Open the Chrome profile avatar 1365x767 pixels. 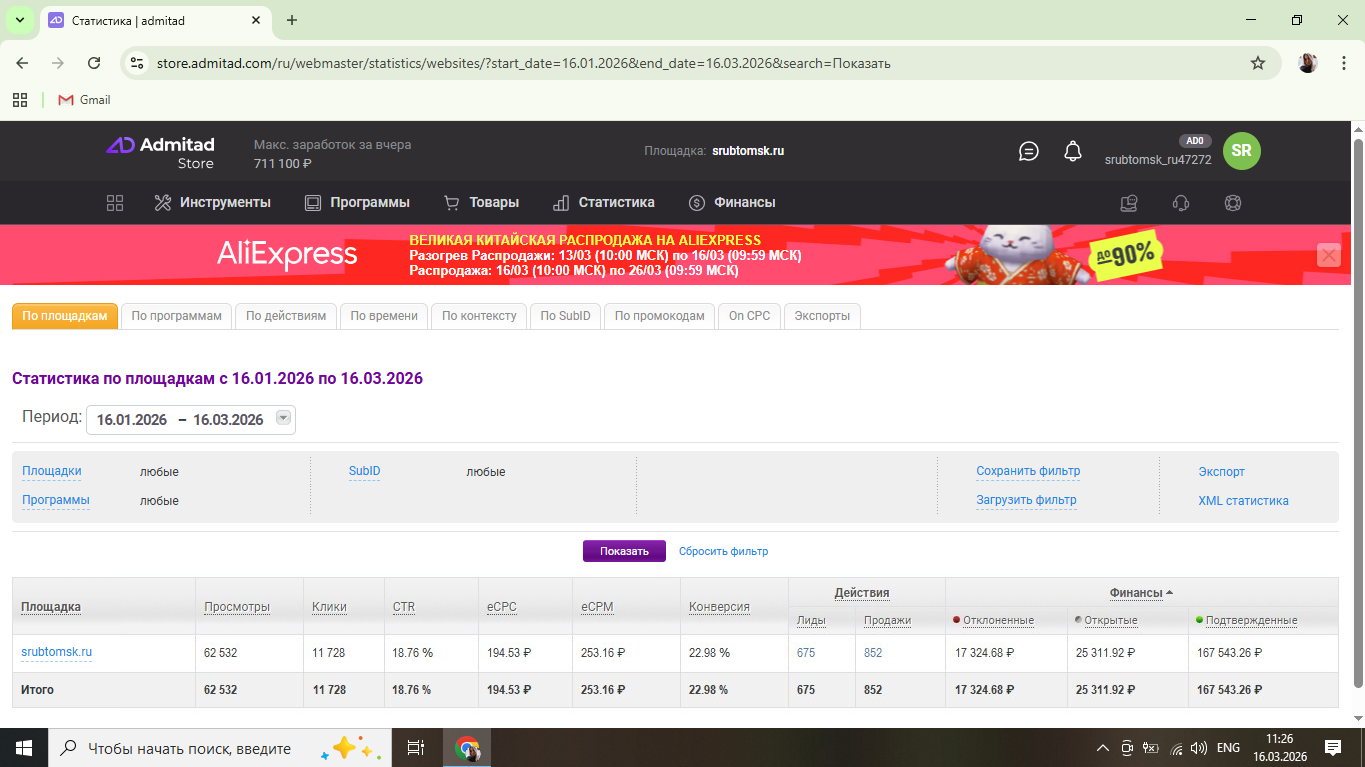(1307, 63)
